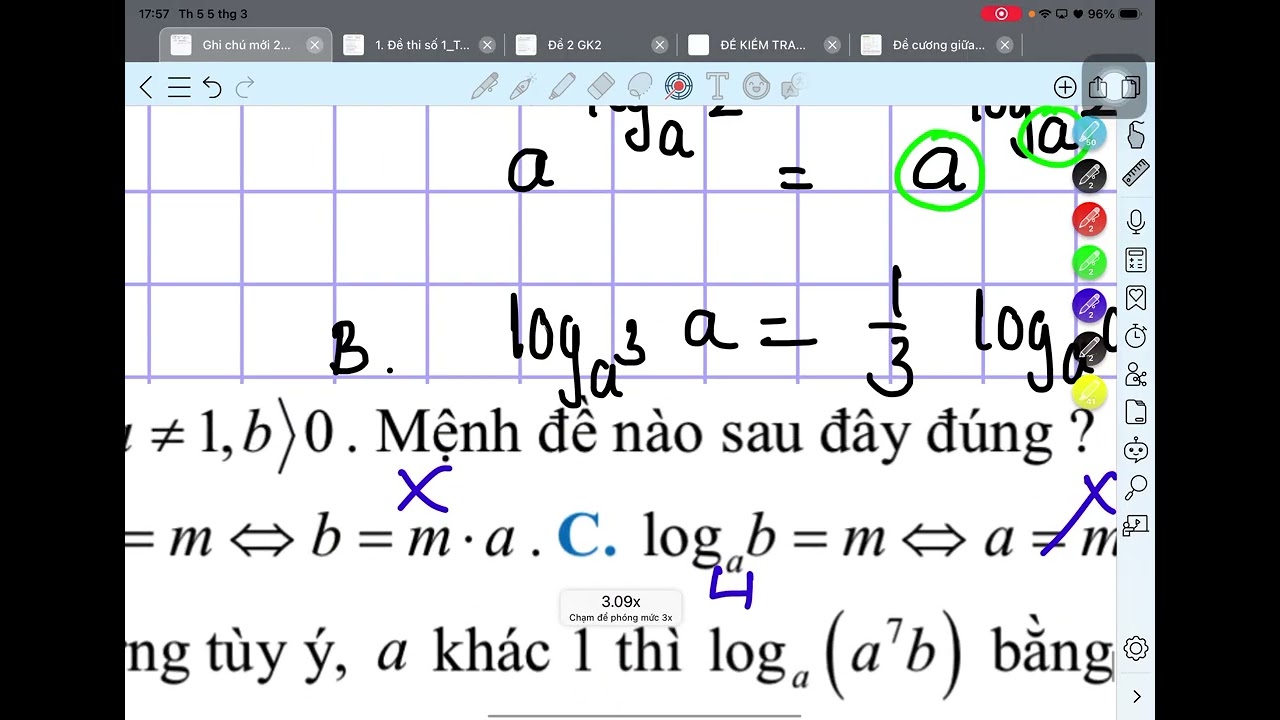Open the hamburger list menu
The height and width of the screenshot is (720, 1280).
[179, 87]
